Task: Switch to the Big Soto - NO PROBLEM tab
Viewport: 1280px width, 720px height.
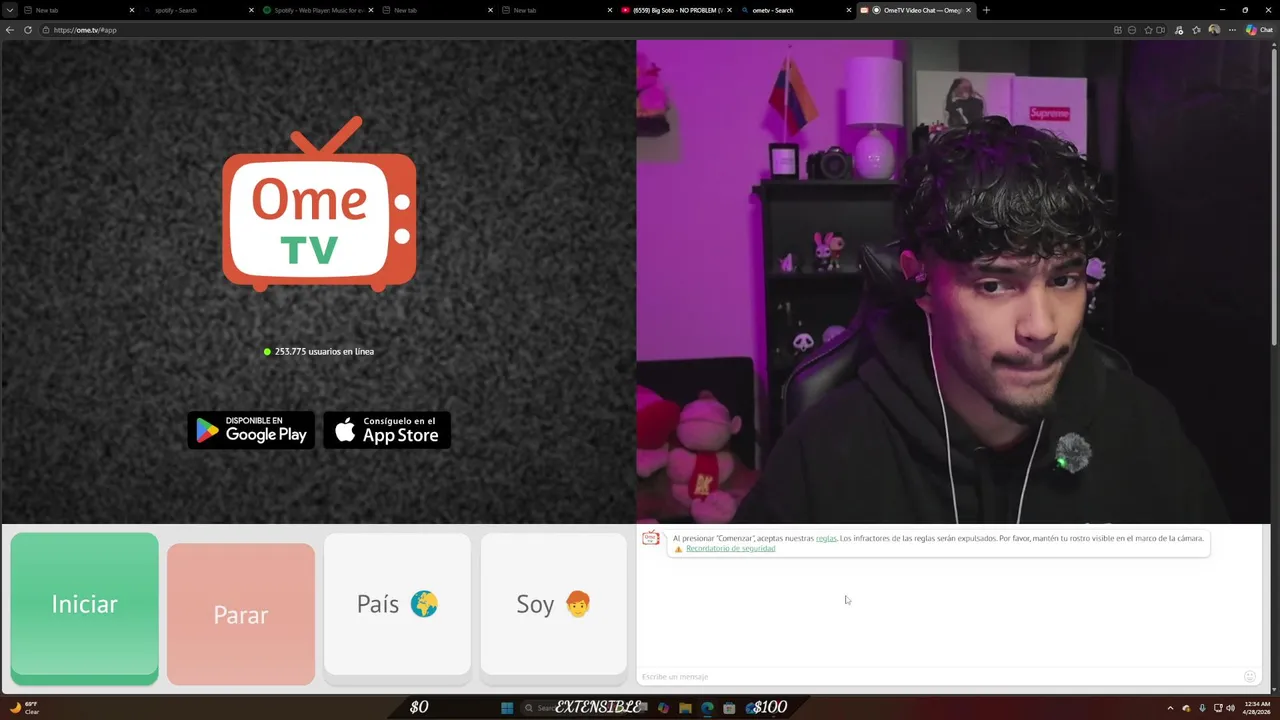Action: [x=676, y=10]
